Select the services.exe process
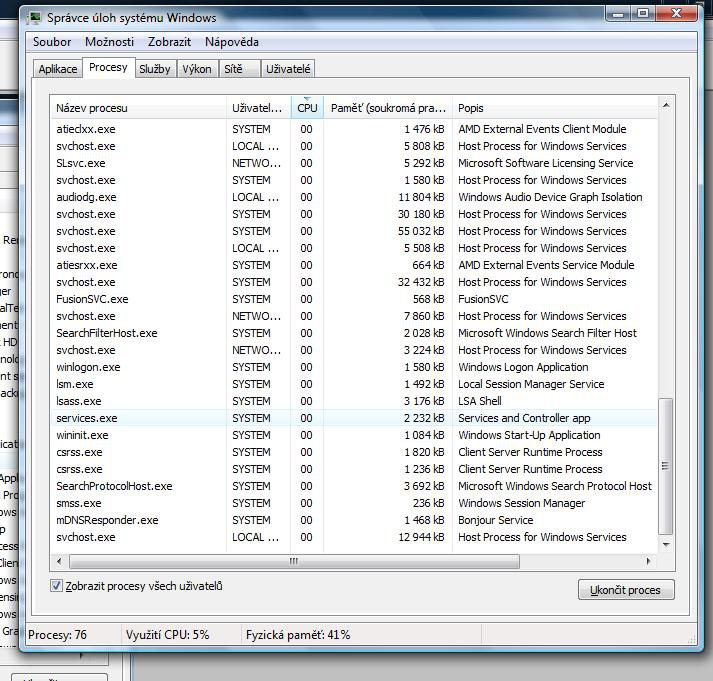 point(354,418)
